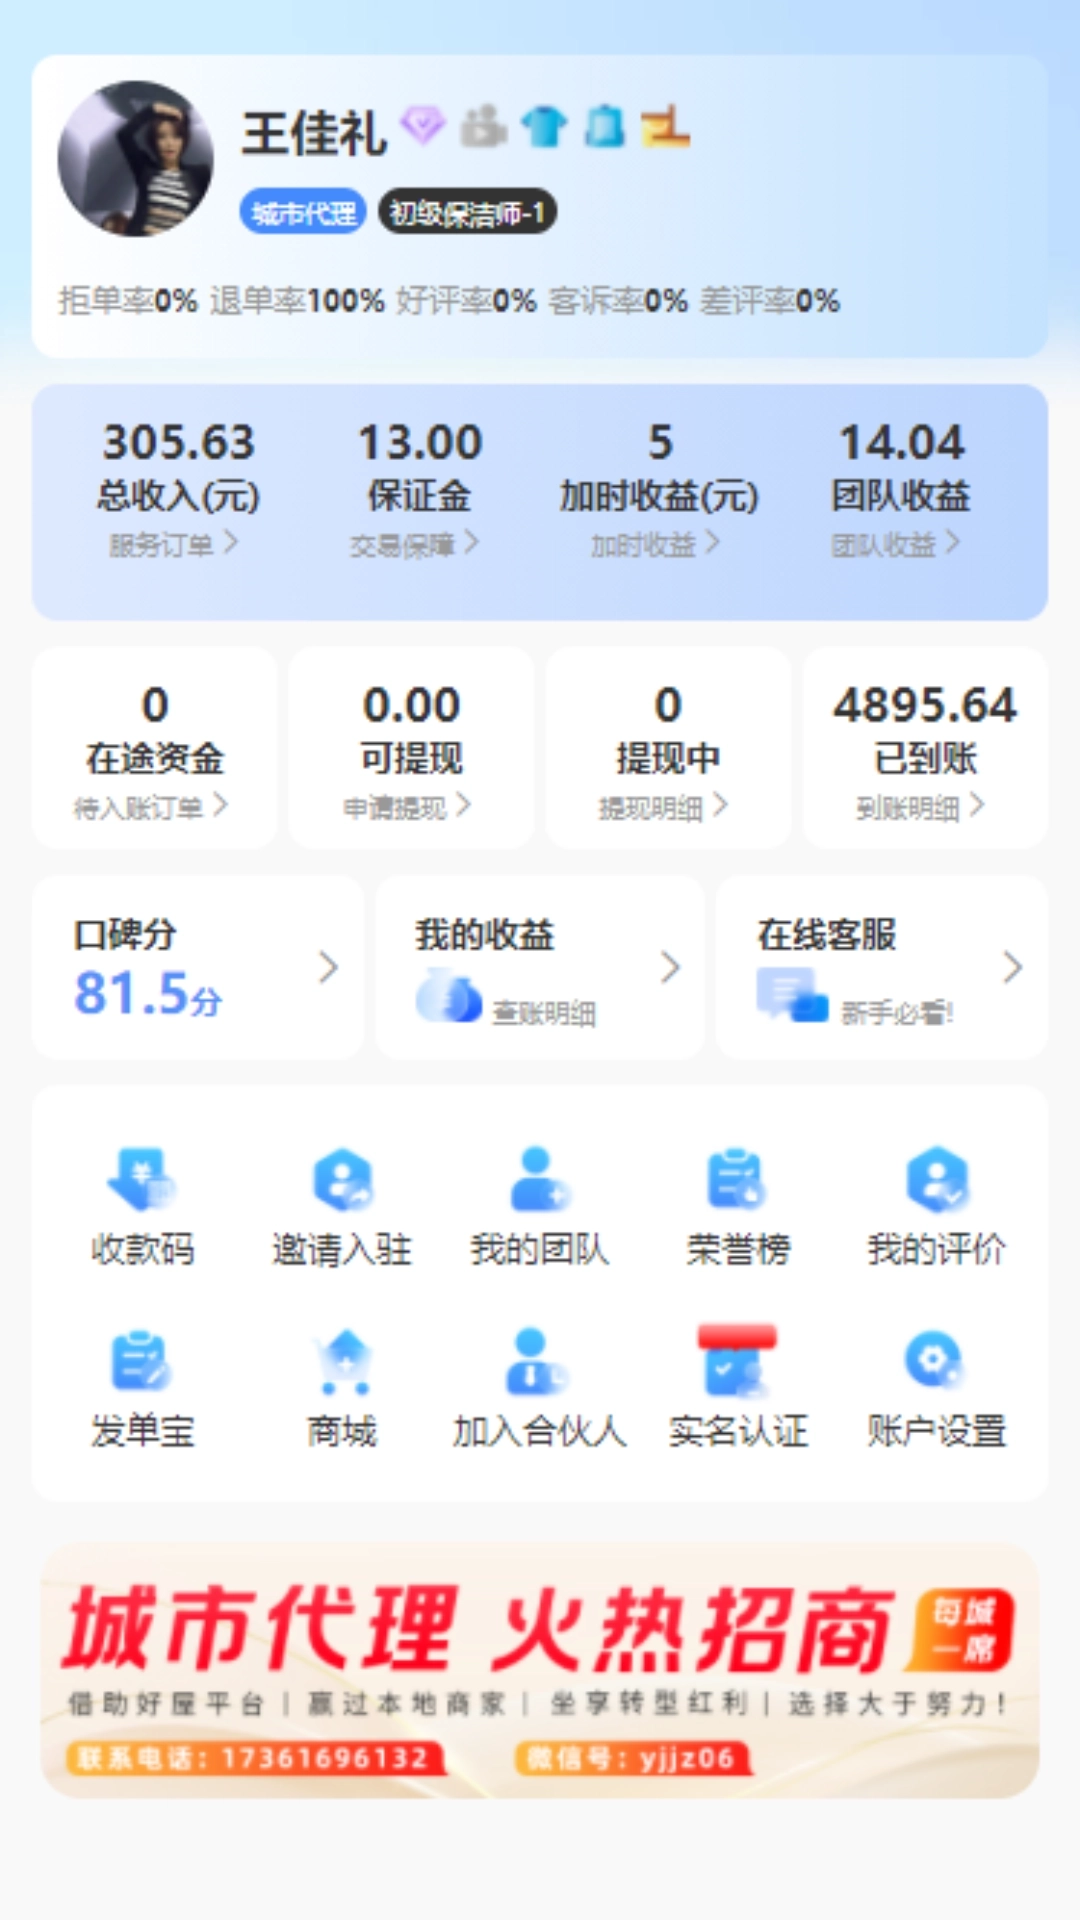This screenshot has height=1920, width=1080.
Task: Open the 城市代理 火热招商 promotional banner
Action: point(540,1670)
